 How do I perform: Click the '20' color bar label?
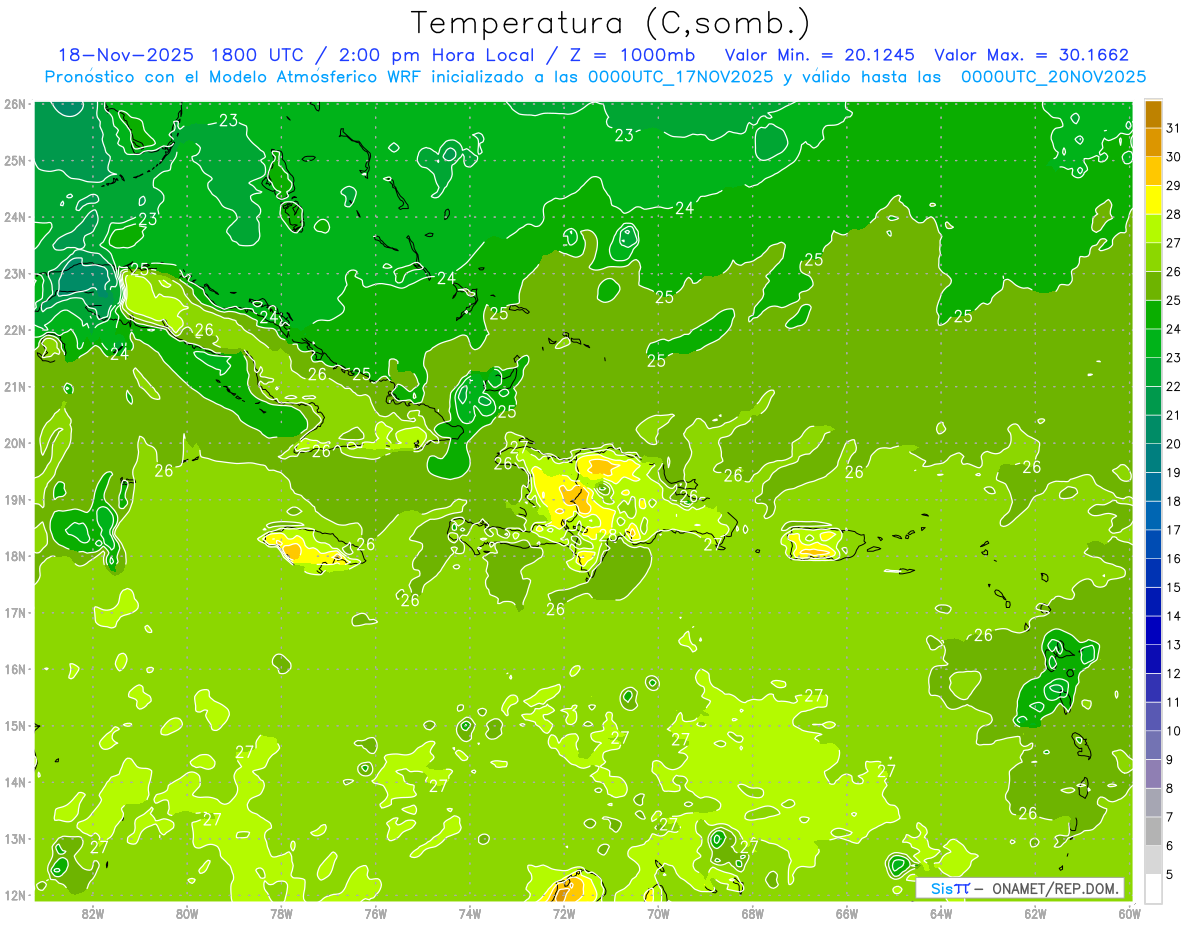click(1174, 443)
